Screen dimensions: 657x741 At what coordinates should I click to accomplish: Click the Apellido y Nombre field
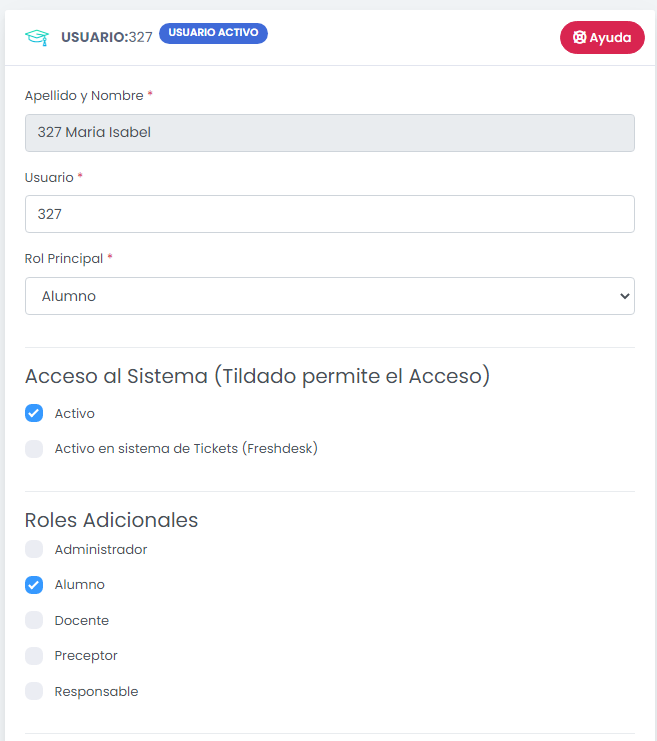click(329, 132)
